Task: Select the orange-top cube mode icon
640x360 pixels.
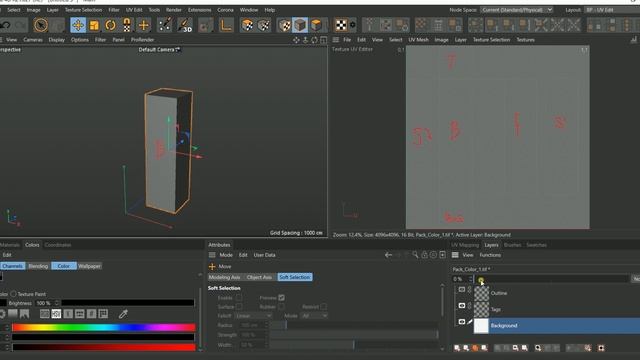Action: (x=316, y=25)
